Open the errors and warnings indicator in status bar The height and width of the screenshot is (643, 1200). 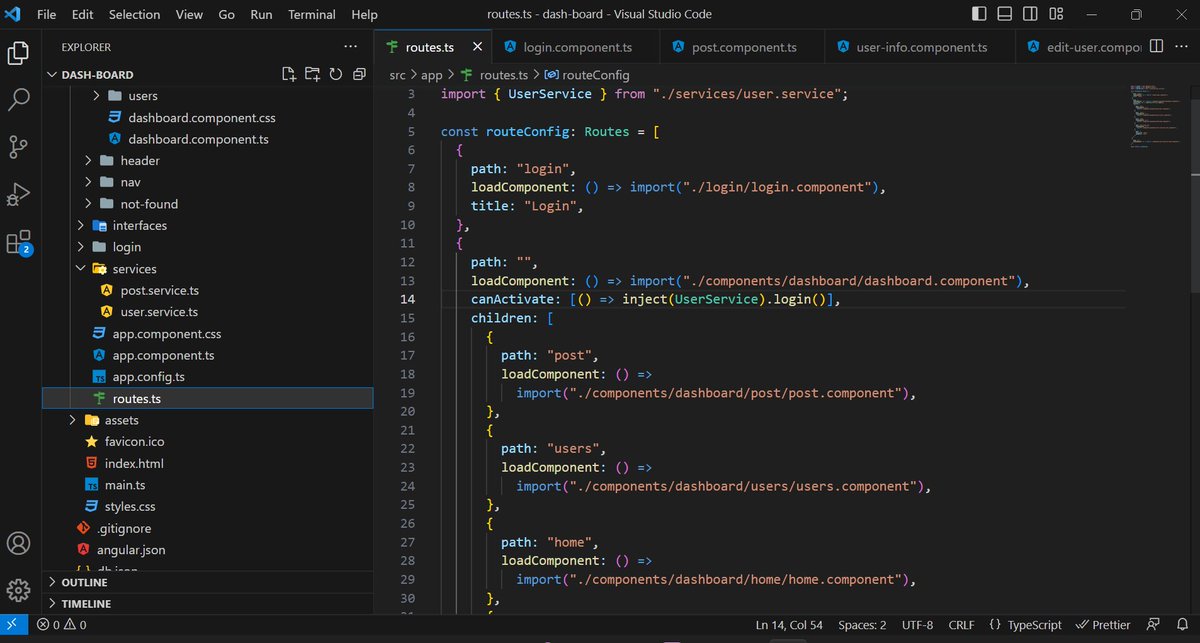pos(62,625)
